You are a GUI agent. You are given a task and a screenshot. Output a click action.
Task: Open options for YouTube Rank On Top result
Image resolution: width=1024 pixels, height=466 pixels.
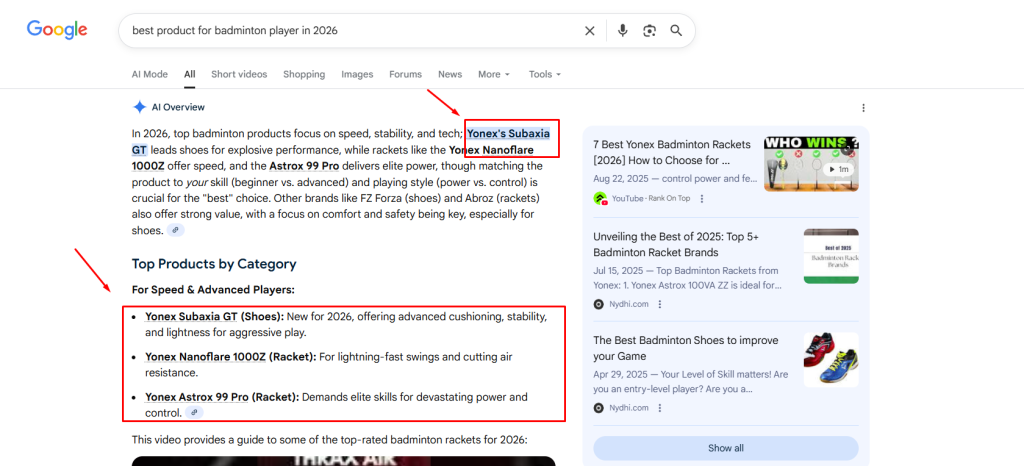(x=702, y=198)
